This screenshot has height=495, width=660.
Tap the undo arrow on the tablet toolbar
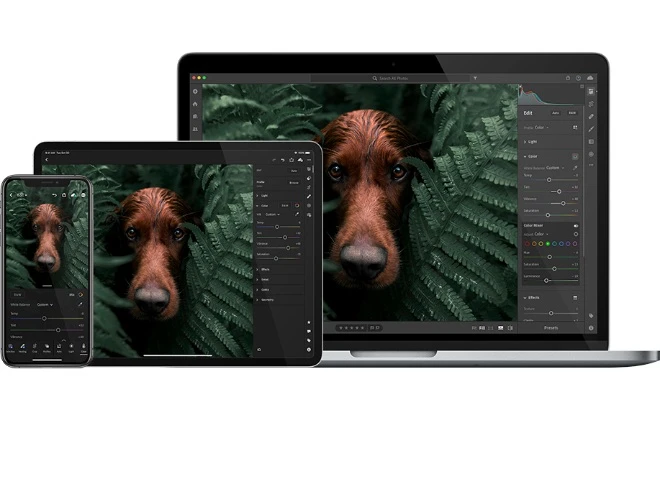(x=283, y=160)
